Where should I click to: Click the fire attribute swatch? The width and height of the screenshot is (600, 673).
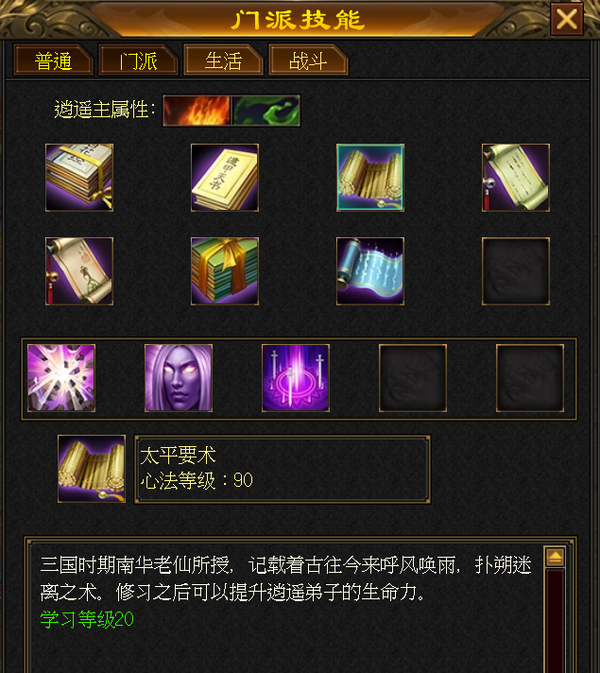pyautogui.click(x=197, y=110)
